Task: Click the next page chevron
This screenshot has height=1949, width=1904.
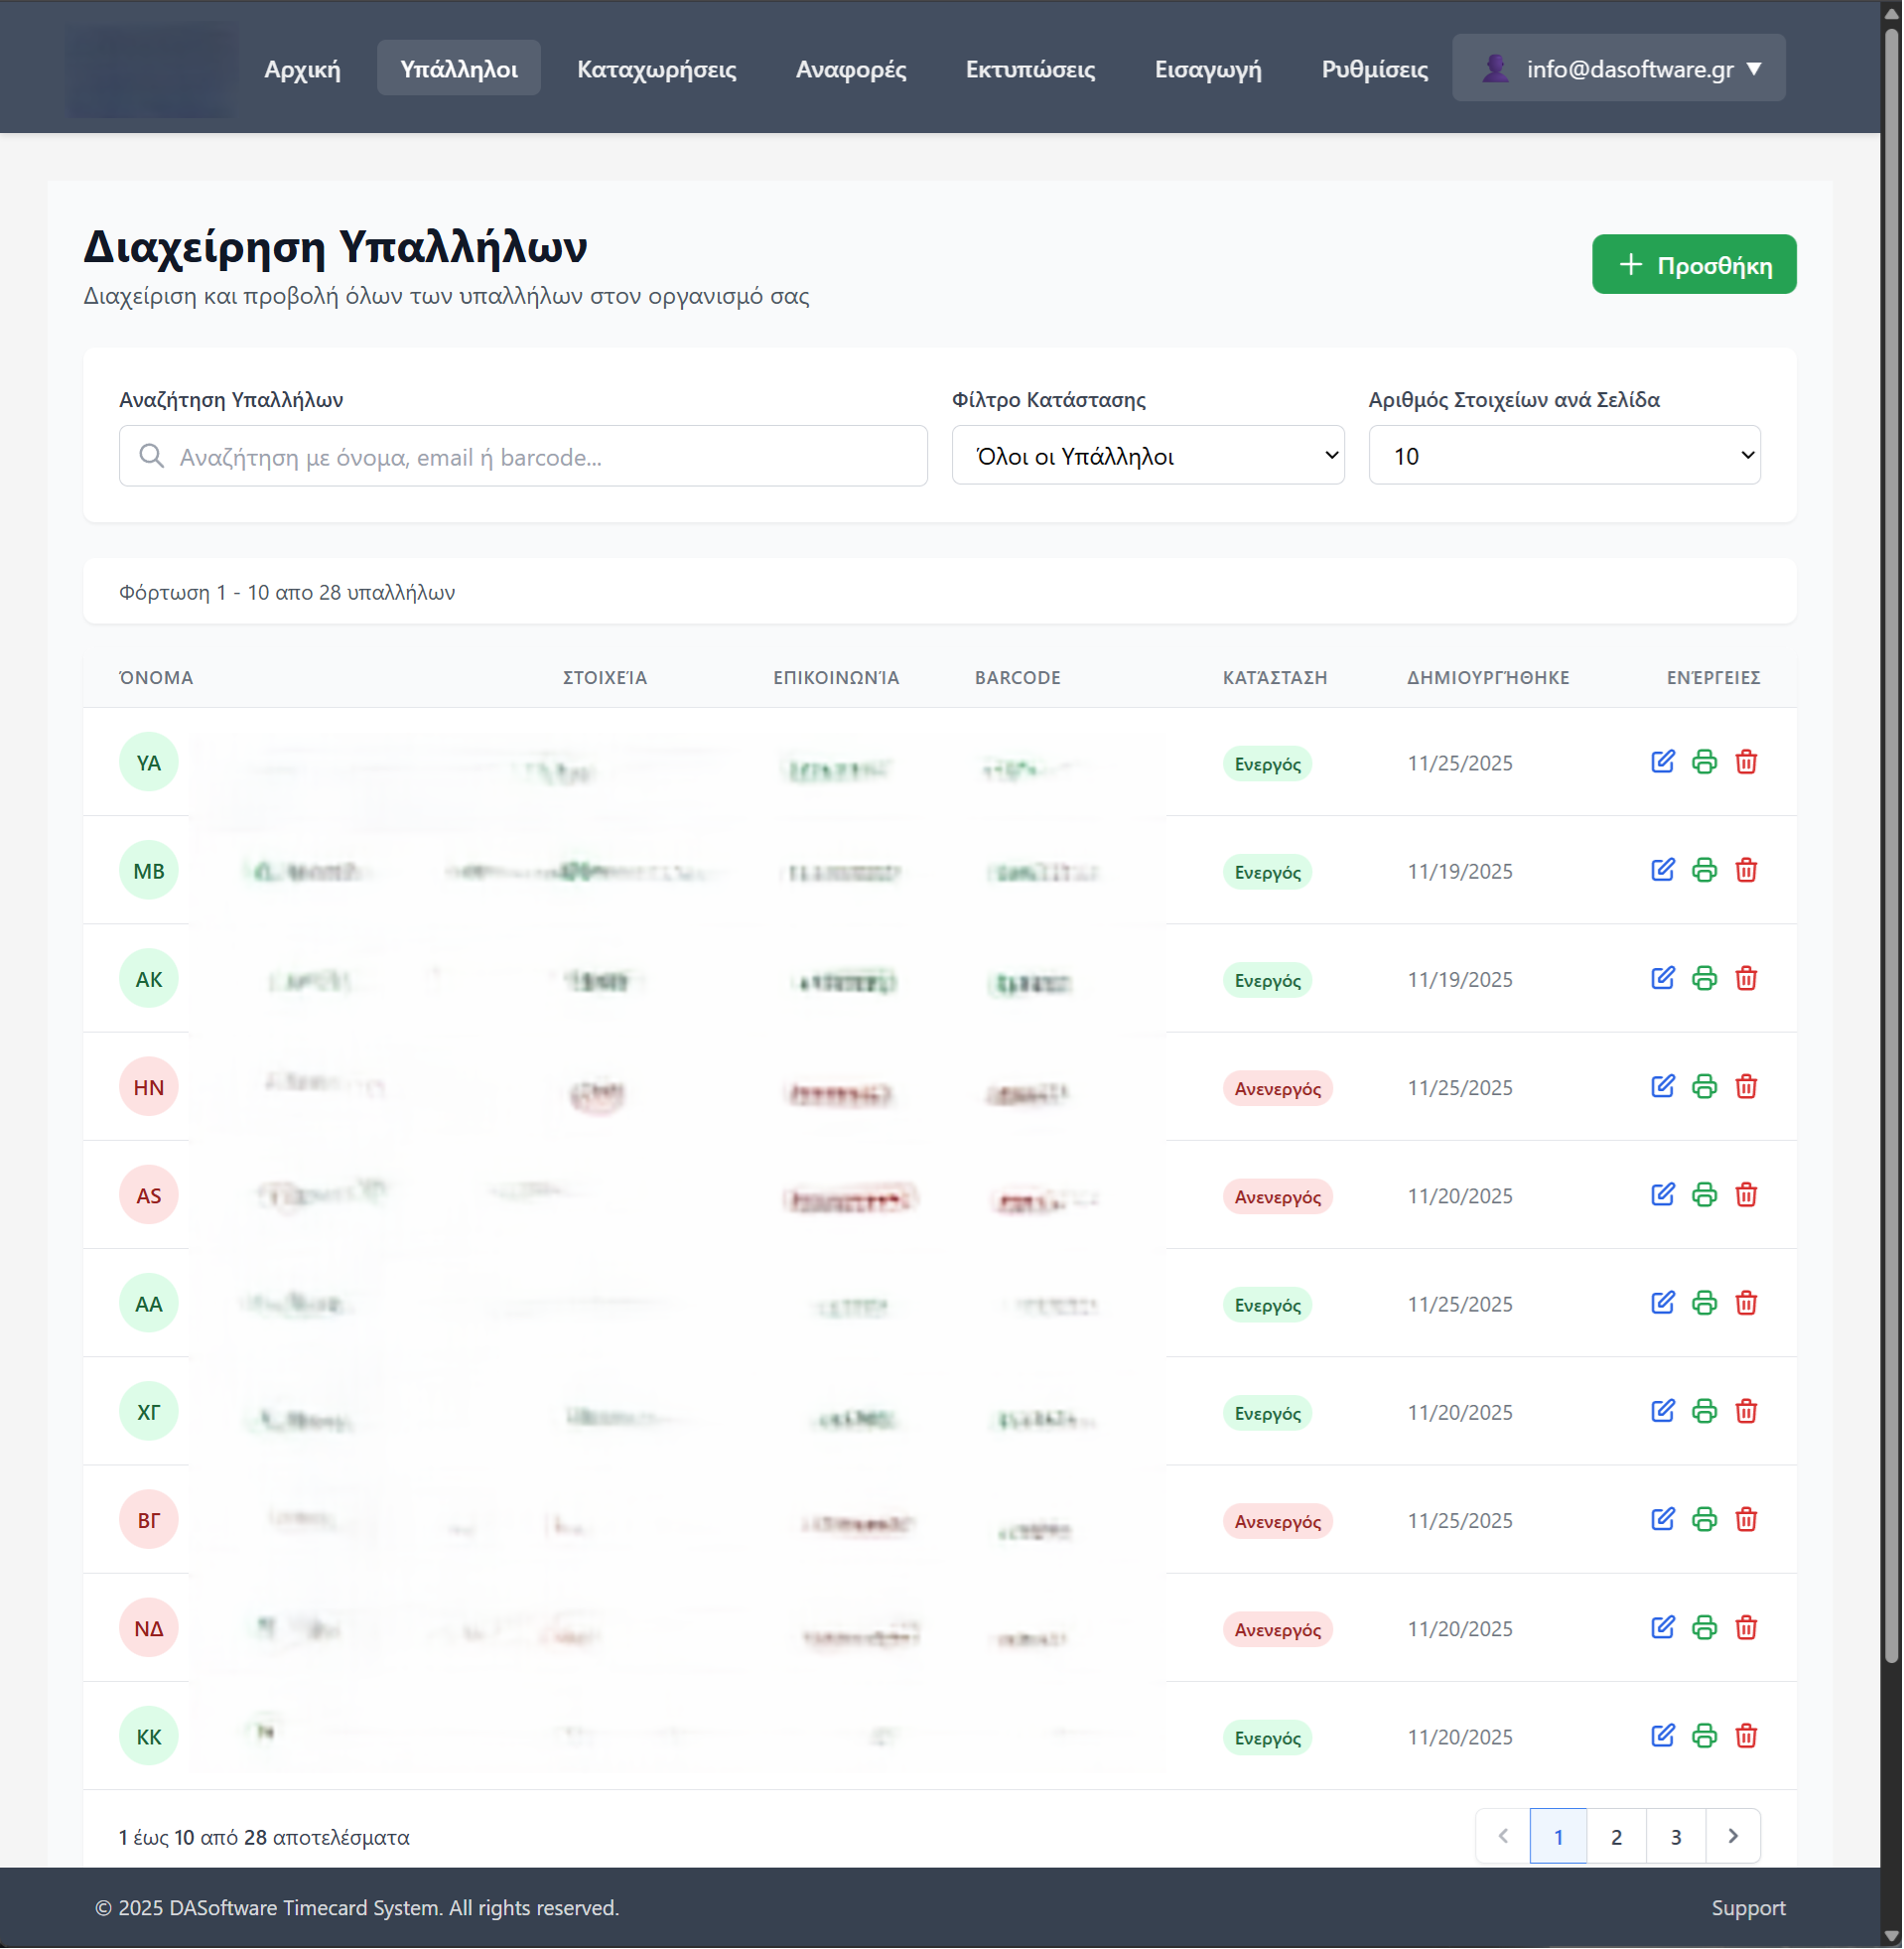Action: [x=1733, y=1836]
